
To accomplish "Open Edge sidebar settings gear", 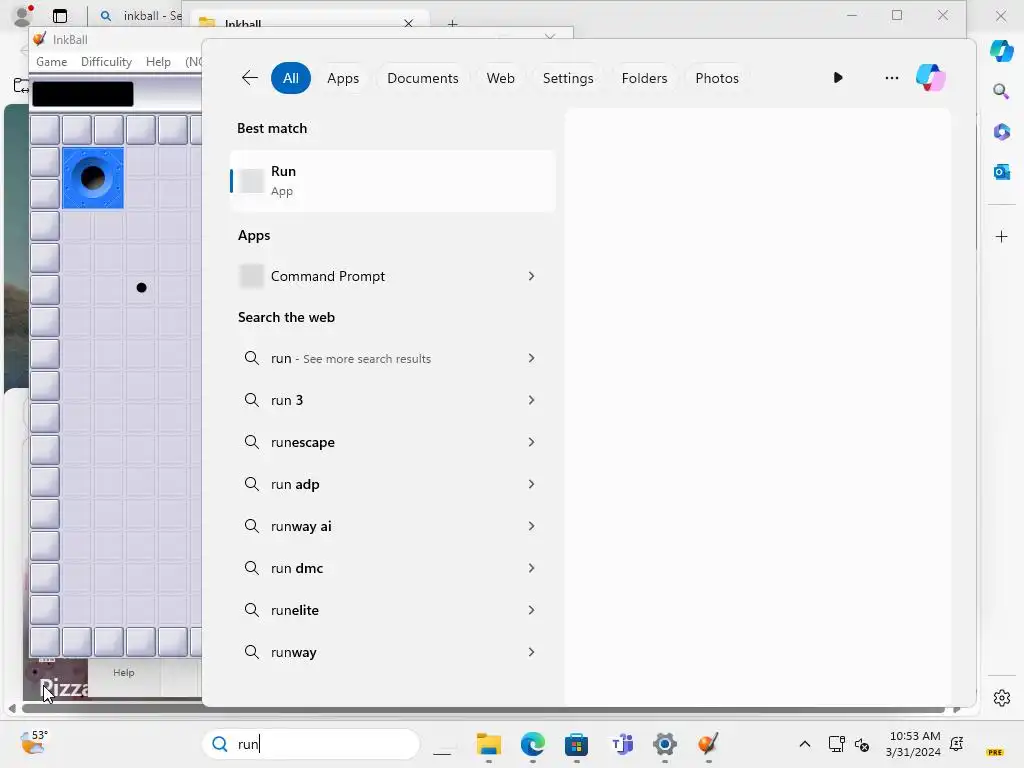I will pyautogui.click(x=1002, y=698).
